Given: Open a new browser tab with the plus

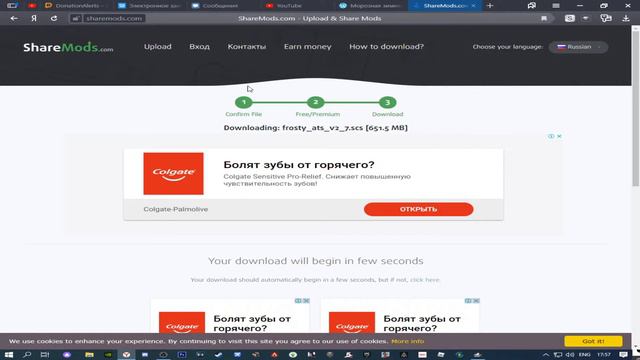Looking at the screenshot, I should [x=490, y=6].
